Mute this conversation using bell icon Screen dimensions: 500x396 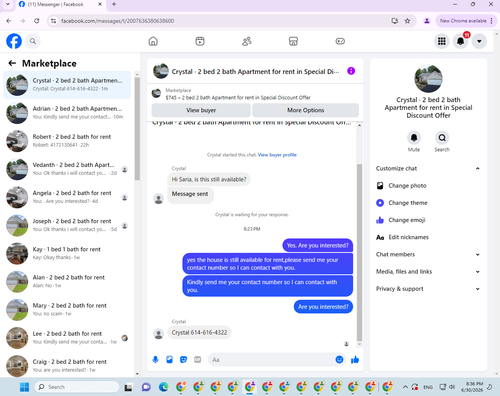click(414, 138)
